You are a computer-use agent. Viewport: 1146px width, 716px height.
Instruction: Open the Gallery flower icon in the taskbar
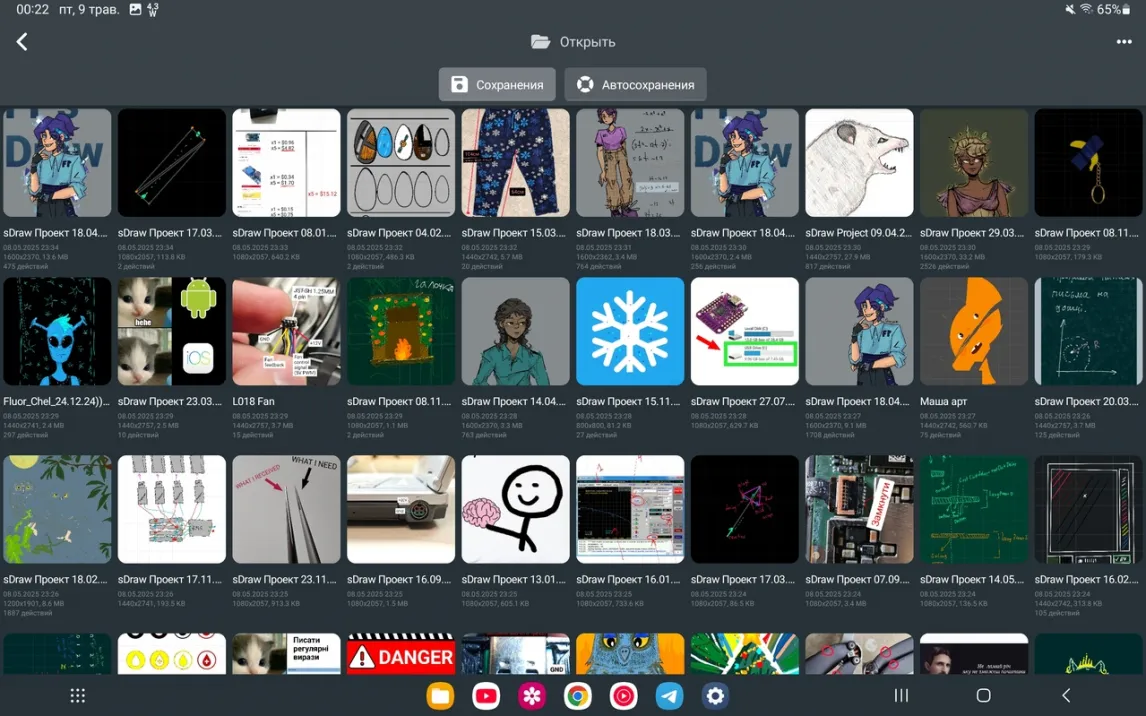point(532,695)
